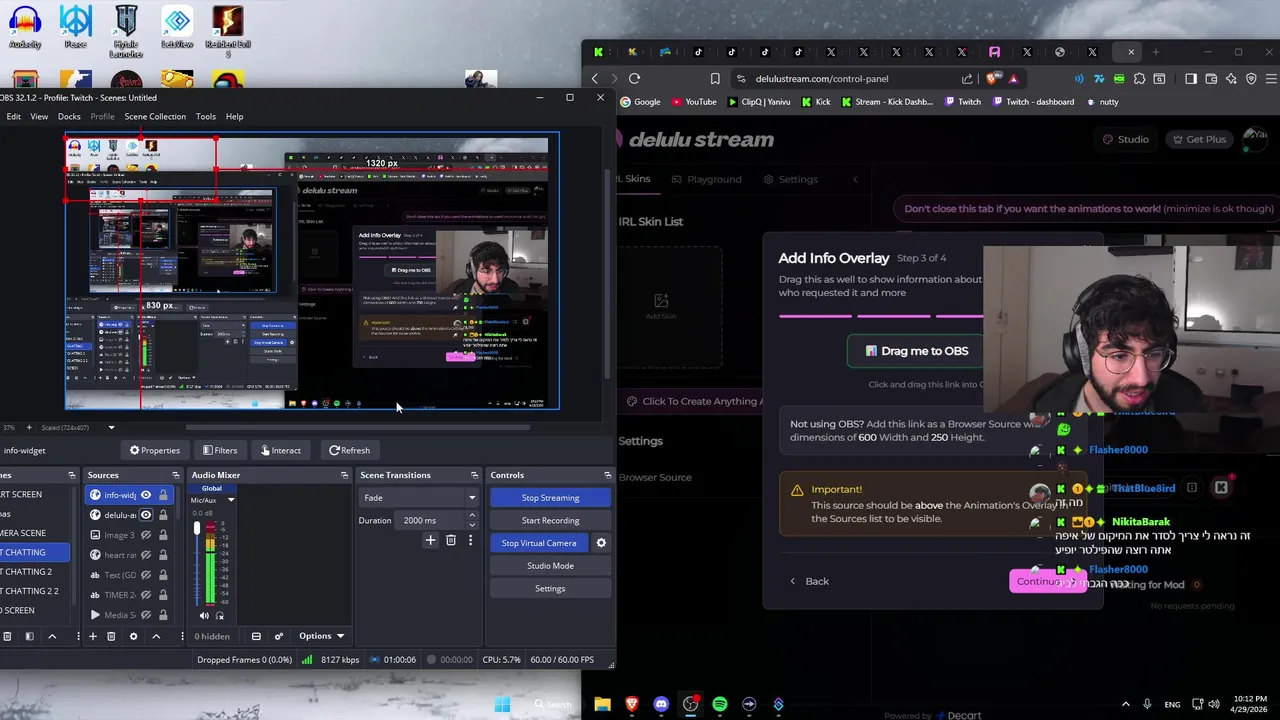
Task: Go Back in Add Info Overlay dialog
Action: pyautogui.click(x=809, y=581)
